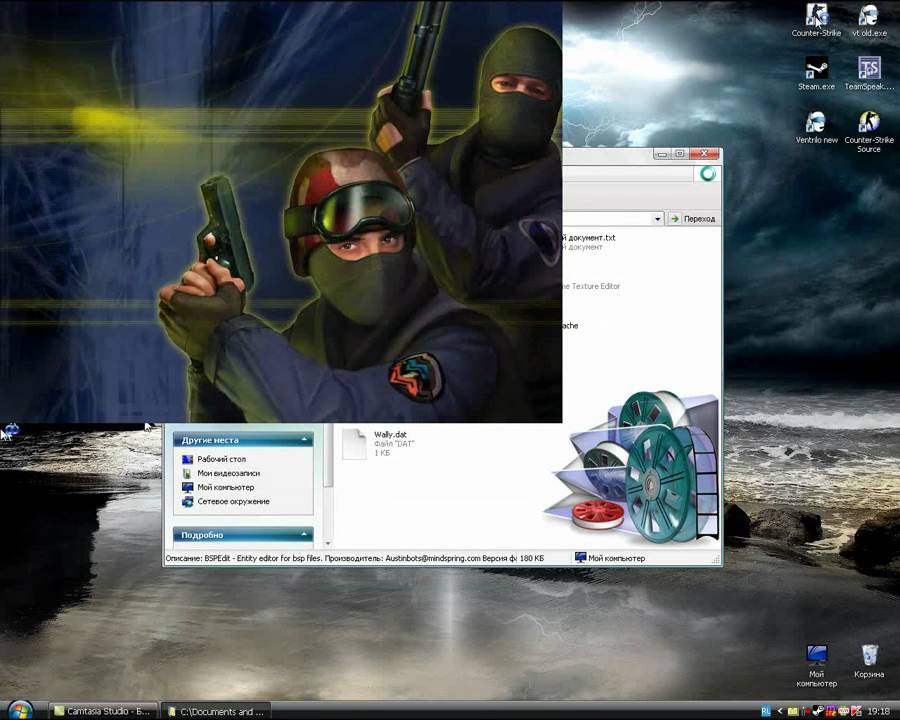Click the Переход go button
The height and width of the screenshot is (720, 900).
pos(693,219)
